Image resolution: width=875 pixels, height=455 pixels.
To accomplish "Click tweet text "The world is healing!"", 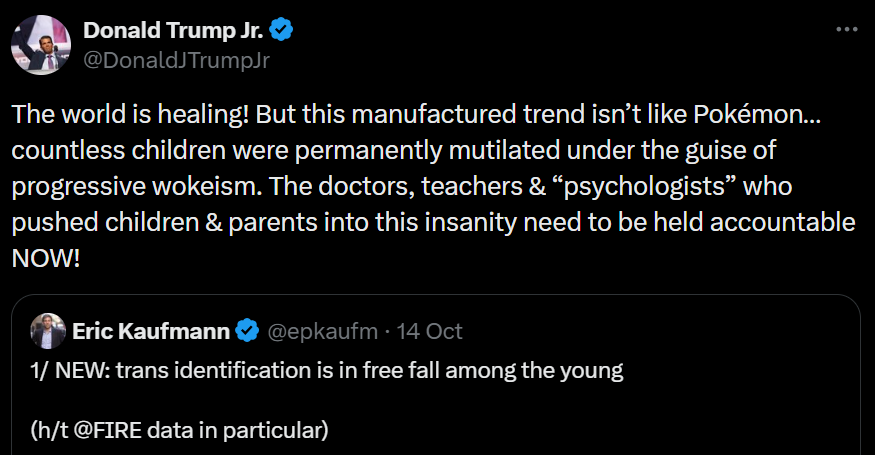I will coord(130,113).
